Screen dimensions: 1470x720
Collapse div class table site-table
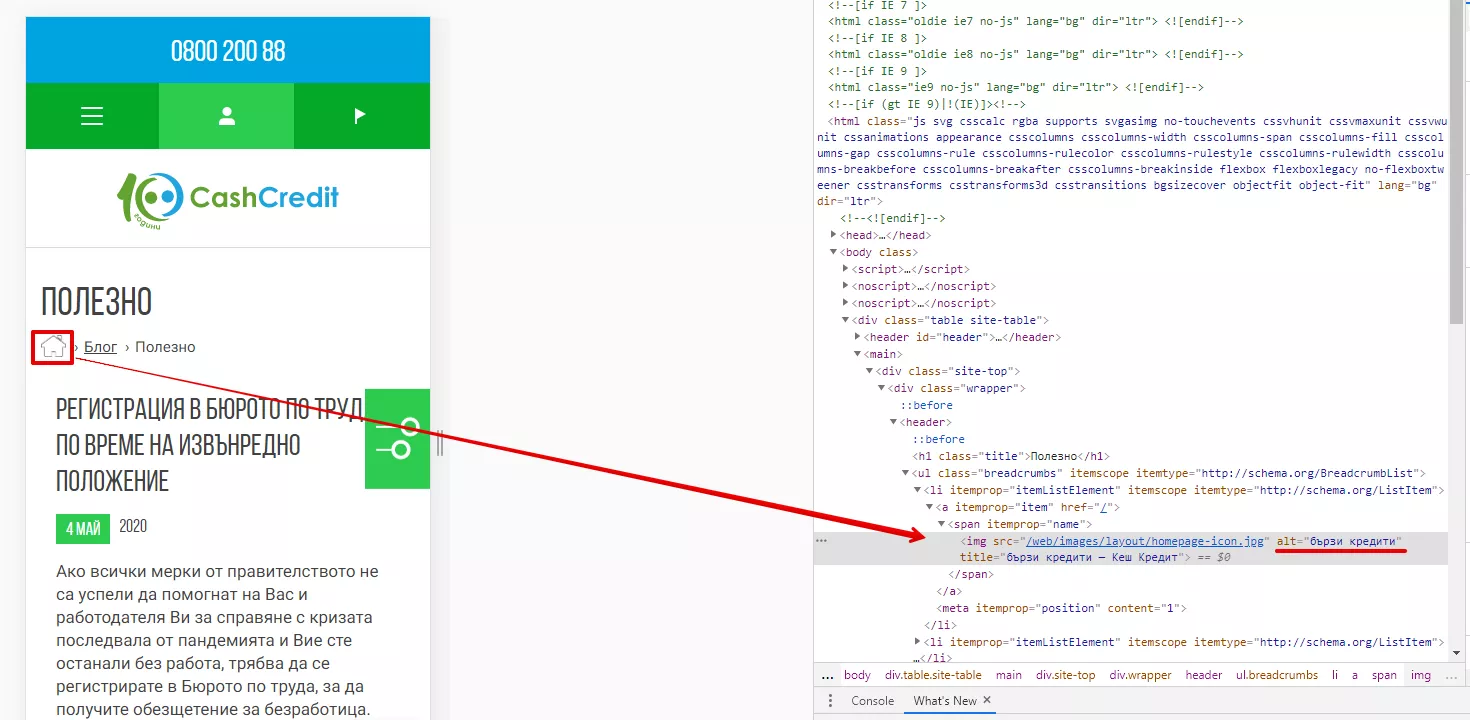coord(846,320)
